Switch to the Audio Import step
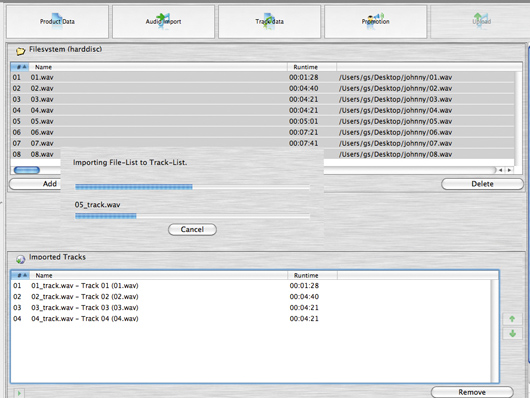The width and height of the screenshot is (530, 398). (x=164, y=22)
